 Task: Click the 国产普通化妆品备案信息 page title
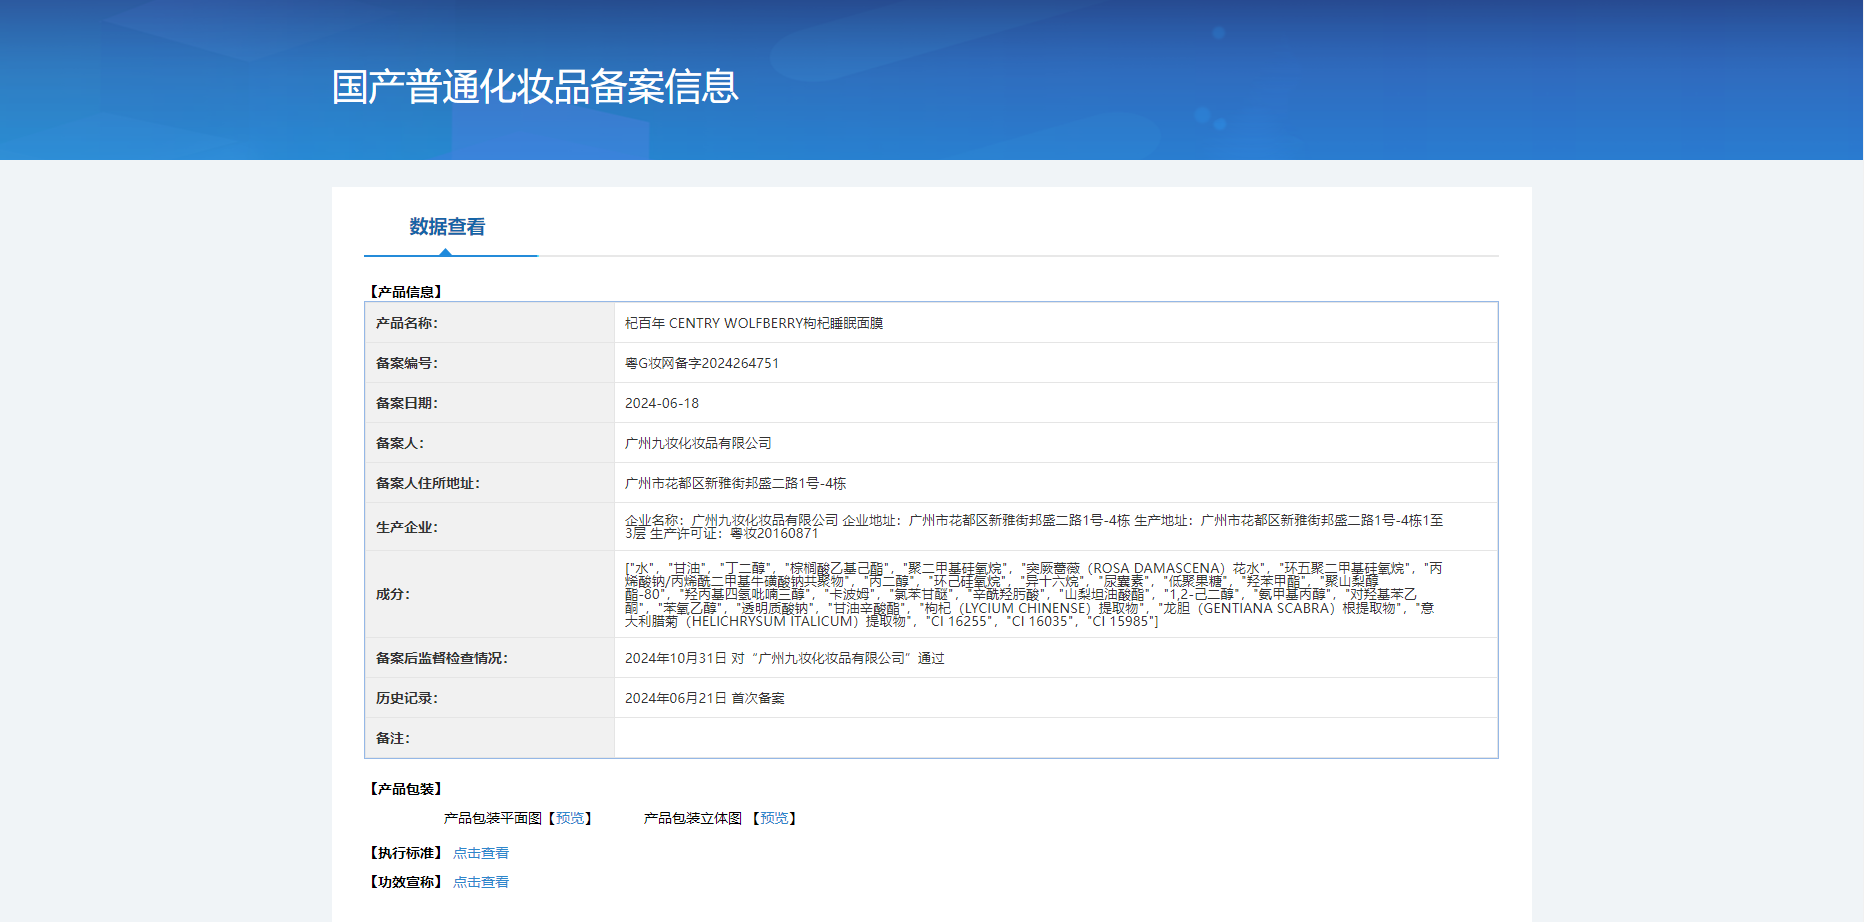pyautogui.click(x=535, y=87)
